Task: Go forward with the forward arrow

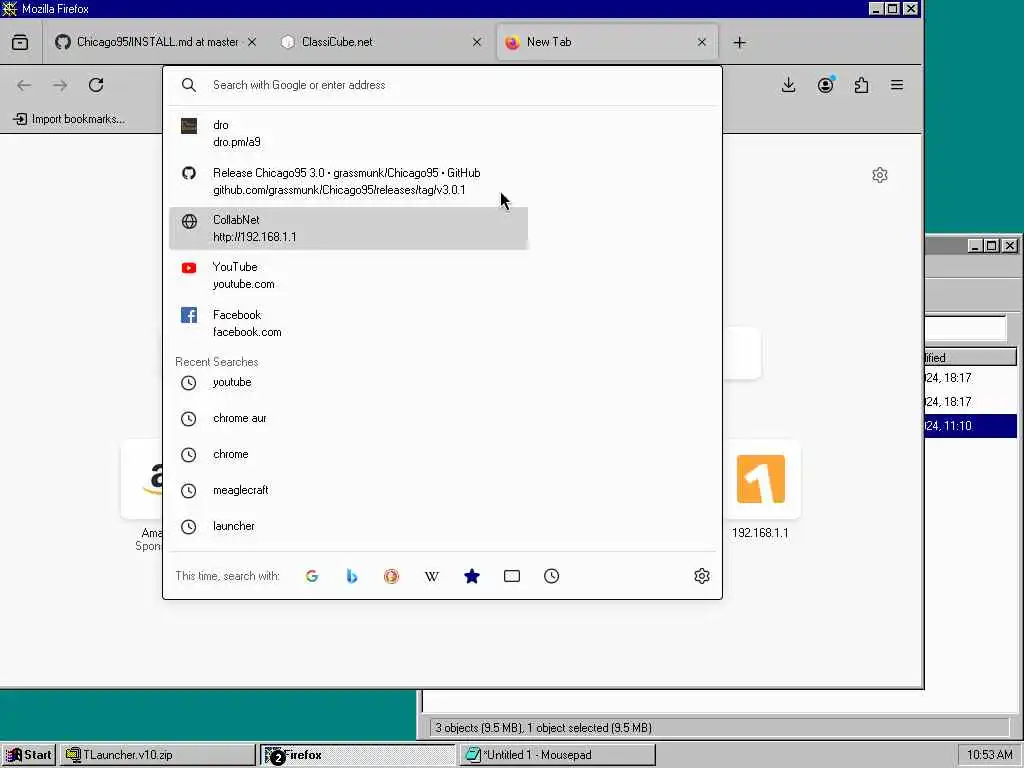Action: (x=60, y=85)
